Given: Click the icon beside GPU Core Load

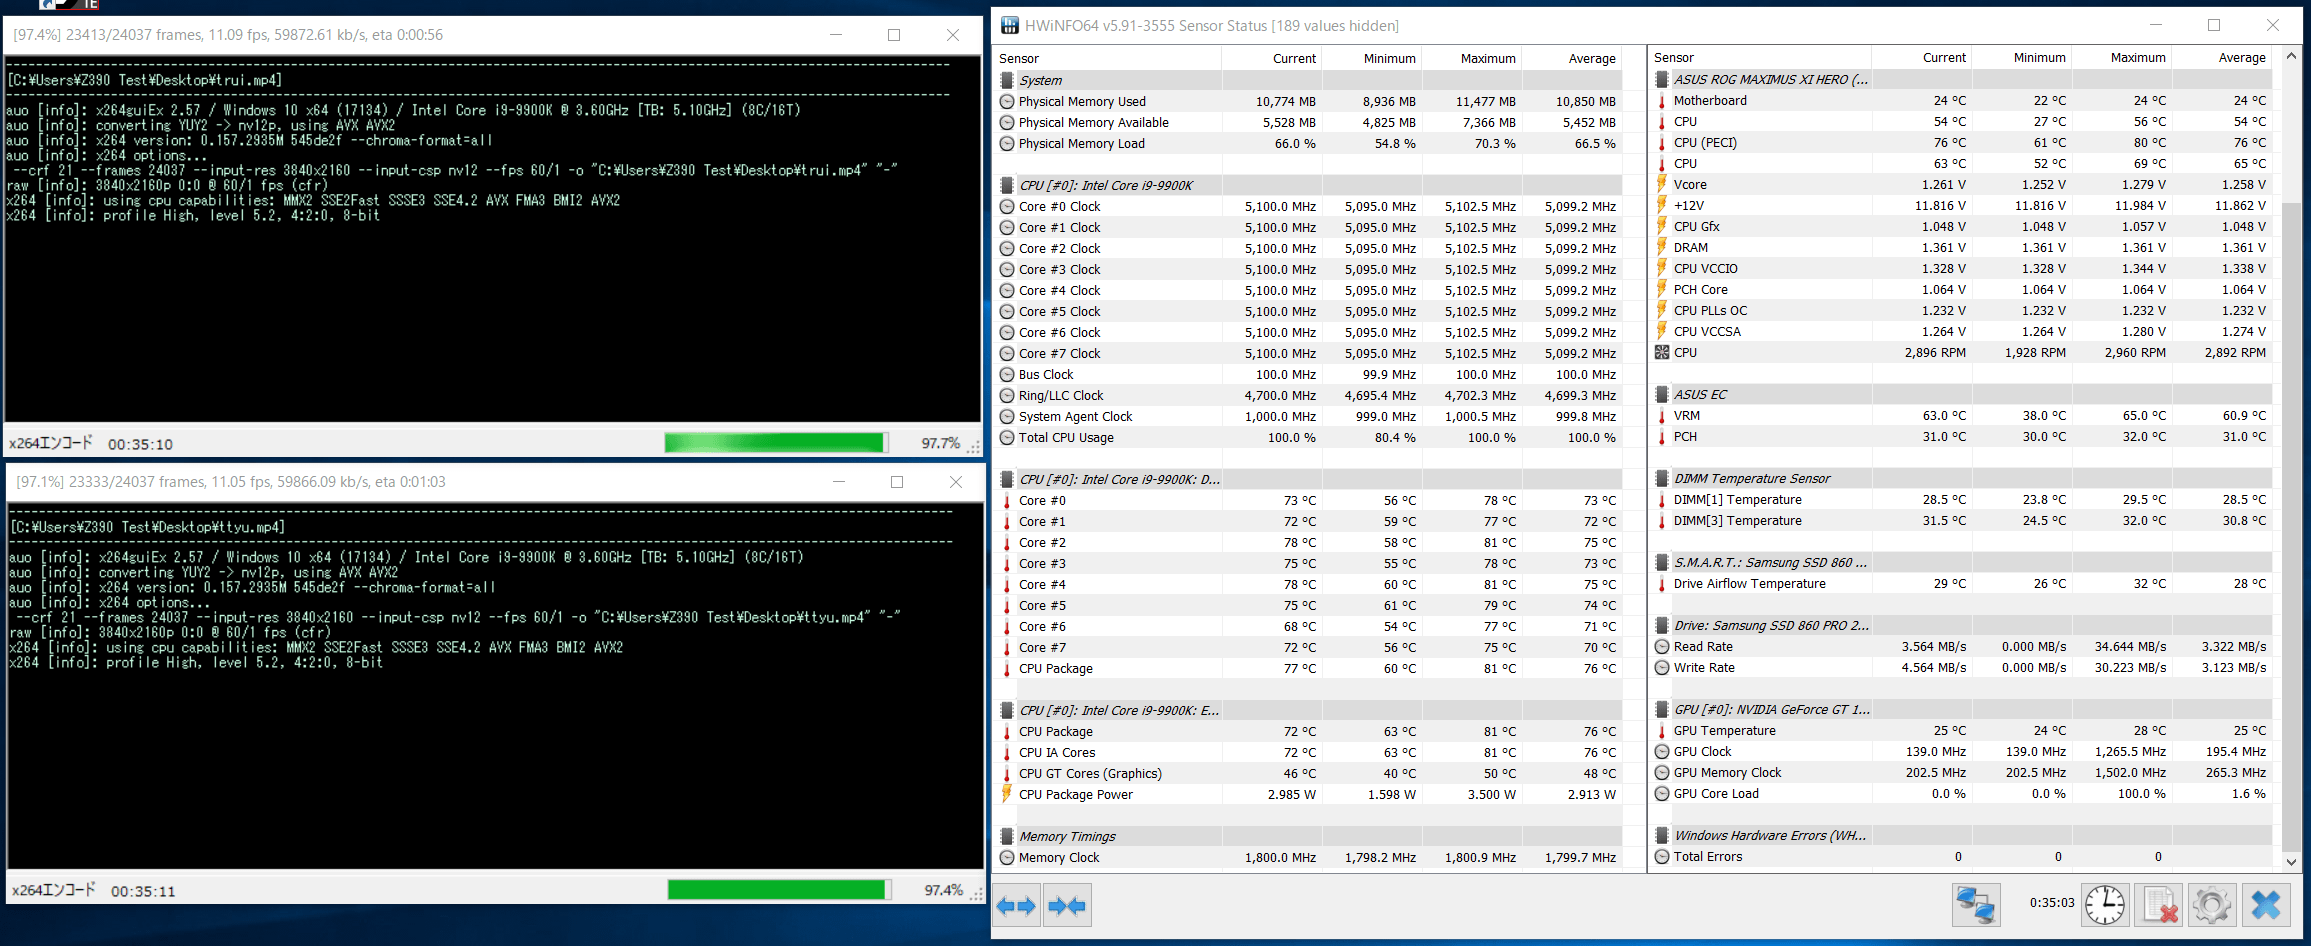Looking at the screenshot, I should click(1662, 793).
